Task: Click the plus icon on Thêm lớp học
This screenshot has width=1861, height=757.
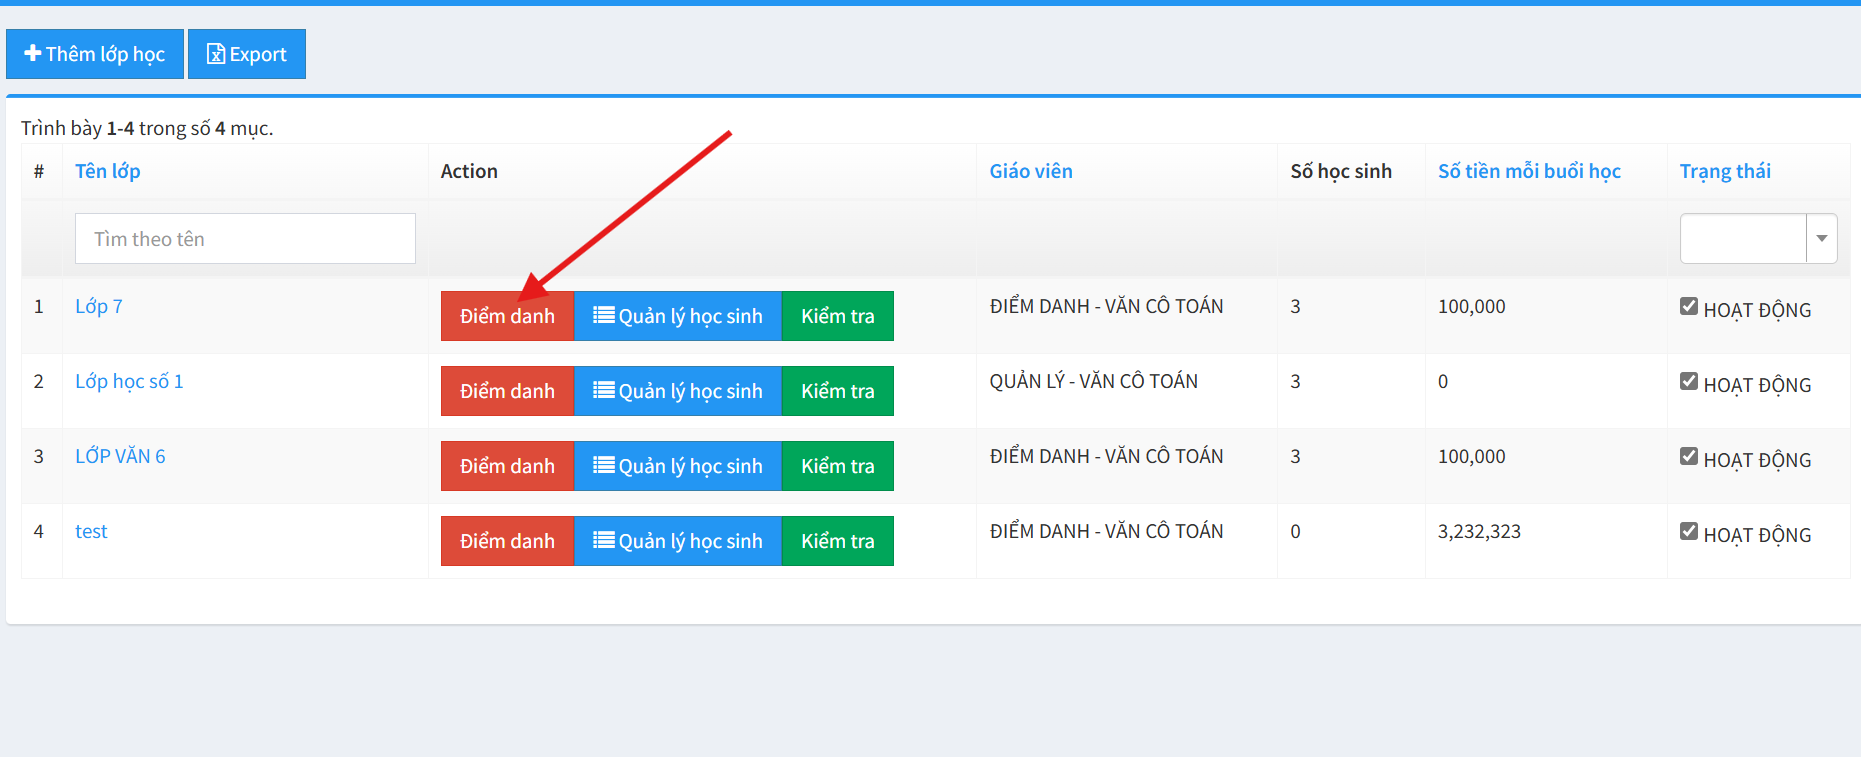Action: pos(33,54)
